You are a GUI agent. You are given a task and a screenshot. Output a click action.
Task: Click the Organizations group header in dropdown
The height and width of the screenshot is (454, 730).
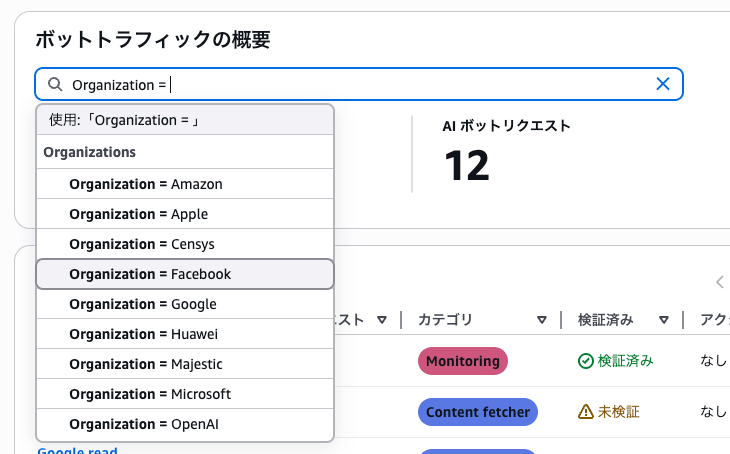pyautogui.click(x=185, y=152)
